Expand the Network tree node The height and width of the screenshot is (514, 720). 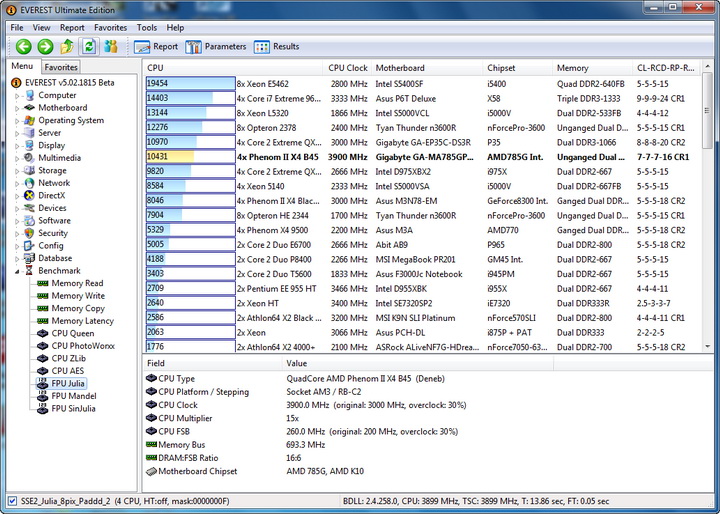point(17,183)
